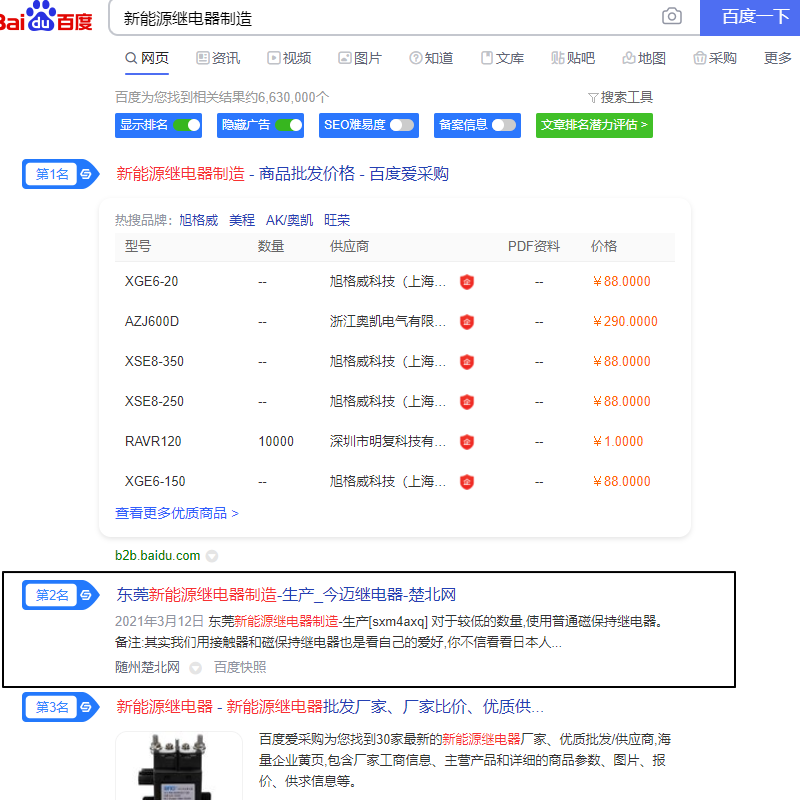This screenshot has height=800, width=800.
Task: Go to the 贴吧 tab
Action: click(573, 58)
